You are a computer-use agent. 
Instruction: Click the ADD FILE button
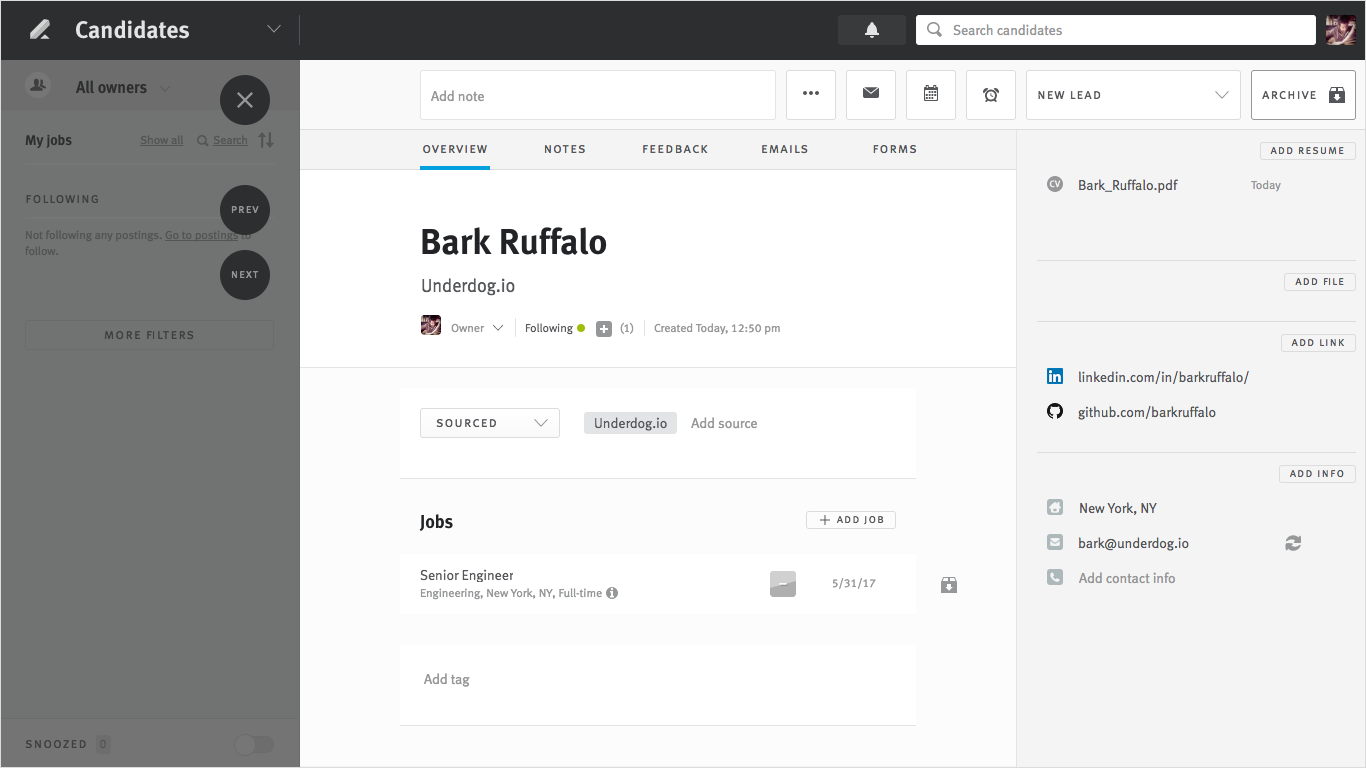pos(1319,282)
